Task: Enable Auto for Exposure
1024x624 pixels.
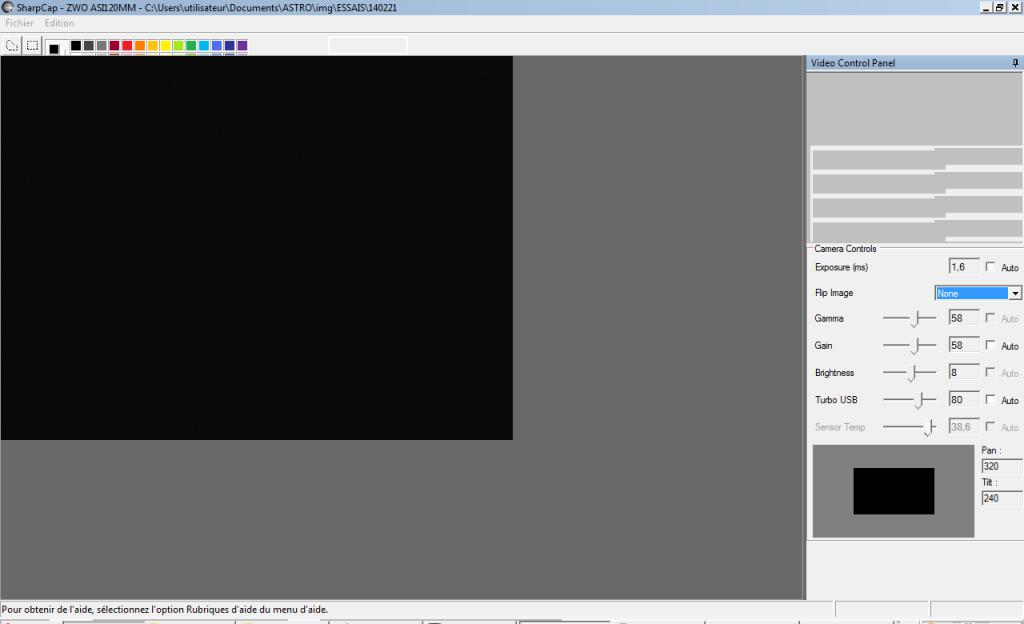Action: click(990, 266)
